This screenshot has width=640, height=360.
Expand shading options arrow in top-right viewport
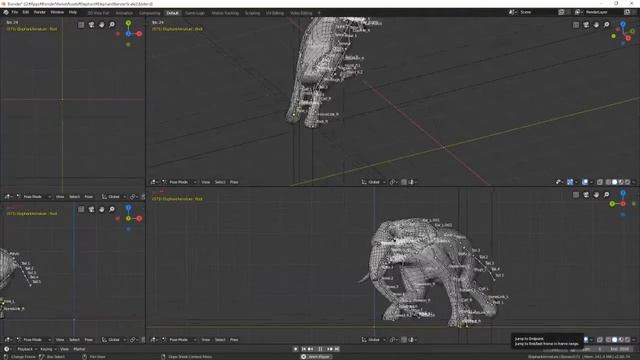(634, 182)
